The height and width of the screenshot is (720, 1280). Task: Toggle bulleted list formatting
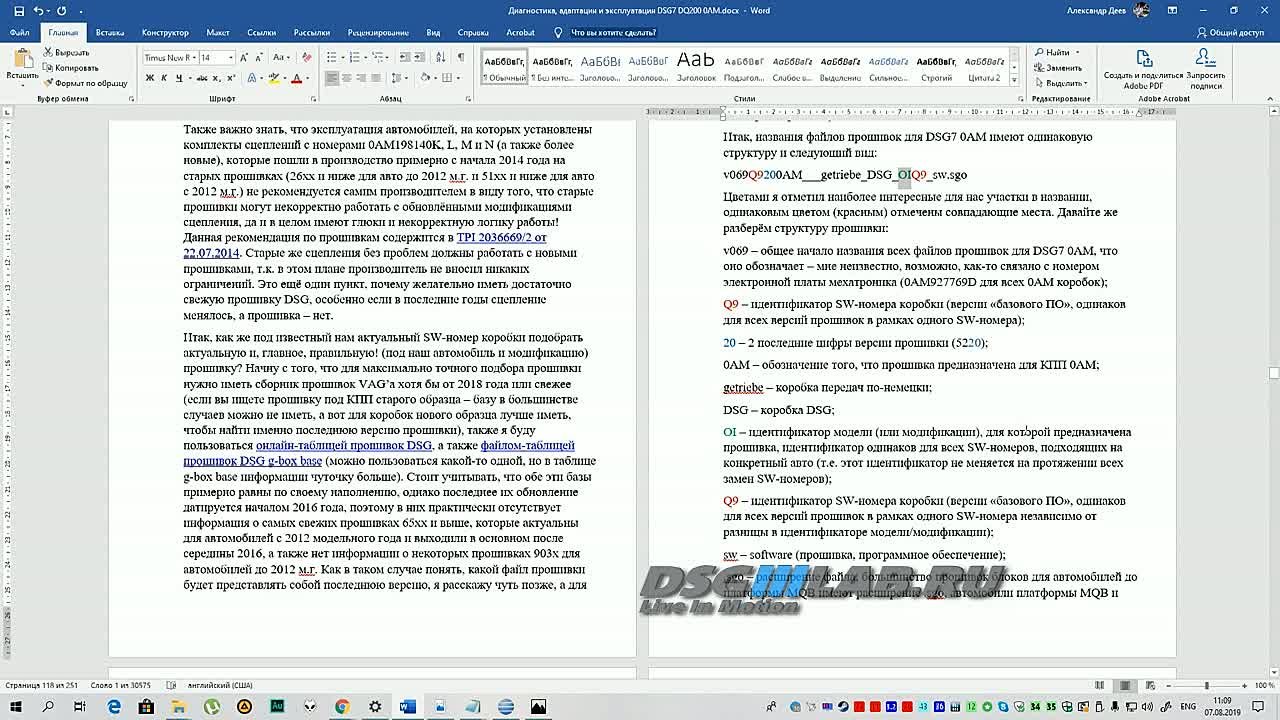(333, 57)
